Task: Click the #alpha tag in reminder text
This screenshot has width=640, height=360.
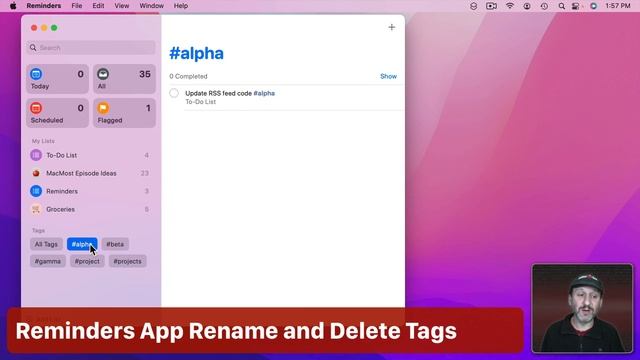Action: pyautogui.click(x=264, y=93)
